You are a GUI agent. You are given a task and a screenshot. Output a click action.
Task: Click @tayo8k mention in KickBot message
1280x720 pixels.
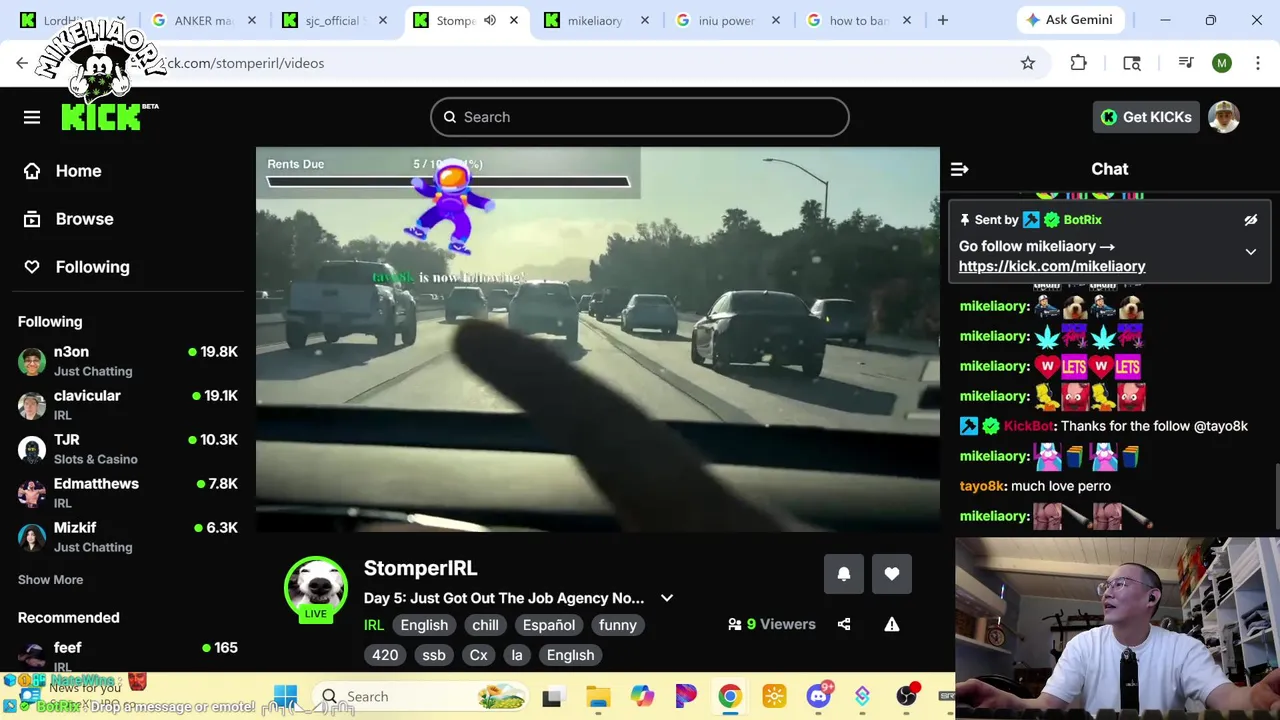point(1221,426)
